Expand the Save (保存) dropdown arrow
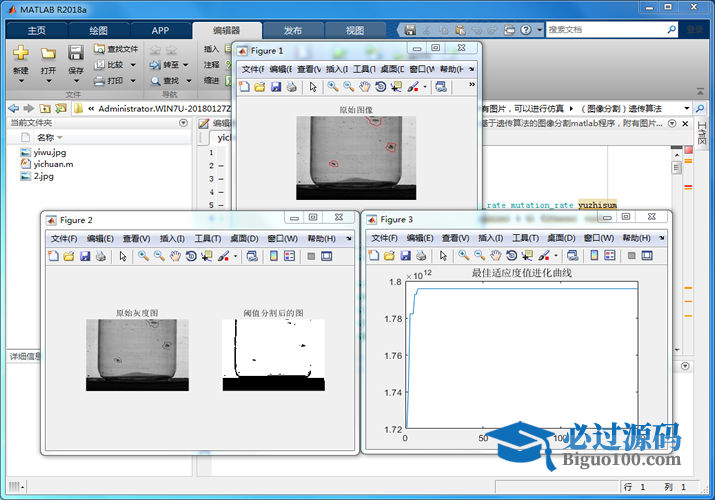 (76, 81)
